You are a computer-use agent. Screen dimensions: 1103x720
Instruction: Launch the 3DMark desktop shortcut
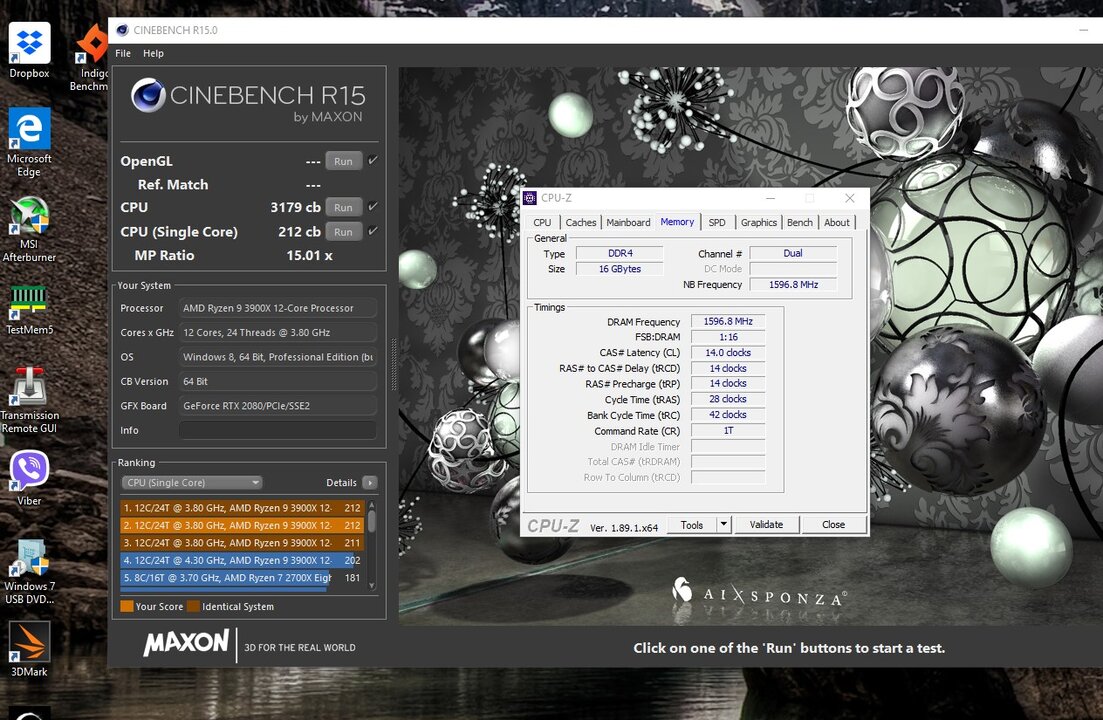(29, 649)
